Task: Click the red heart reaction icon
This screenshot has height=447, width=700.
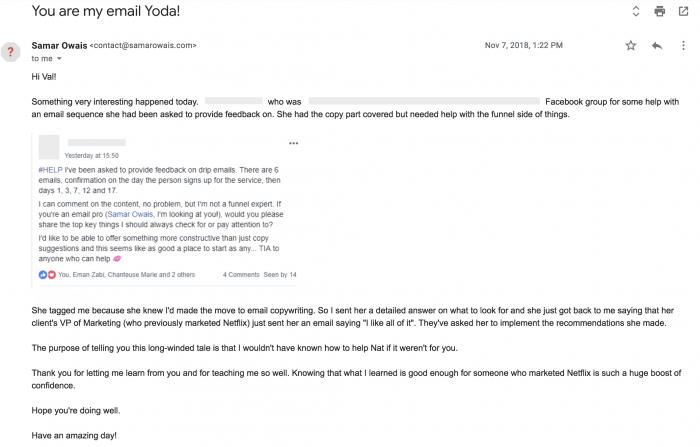Action: tap(52, 275)
